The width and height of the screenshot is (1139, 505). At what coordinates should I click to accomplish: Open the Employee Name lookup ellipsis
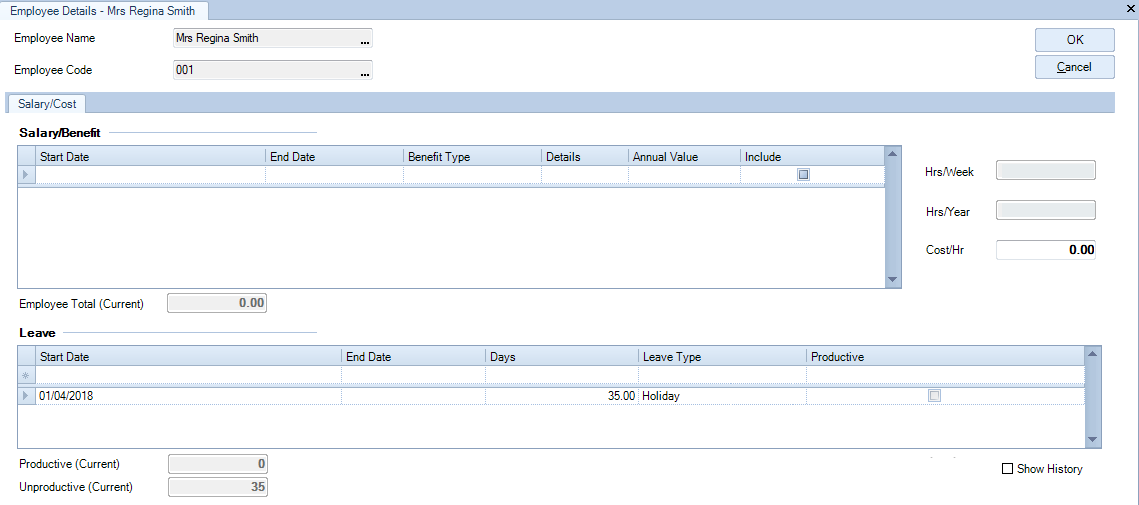365,41
